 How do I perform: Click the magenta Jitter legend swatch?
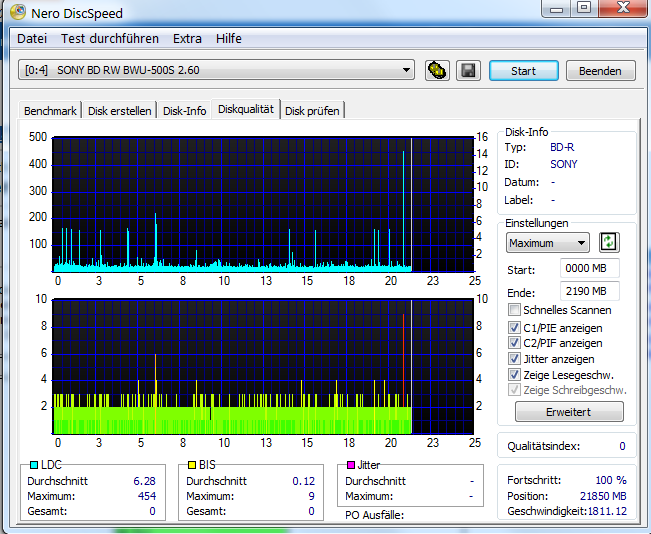[351, 465]
